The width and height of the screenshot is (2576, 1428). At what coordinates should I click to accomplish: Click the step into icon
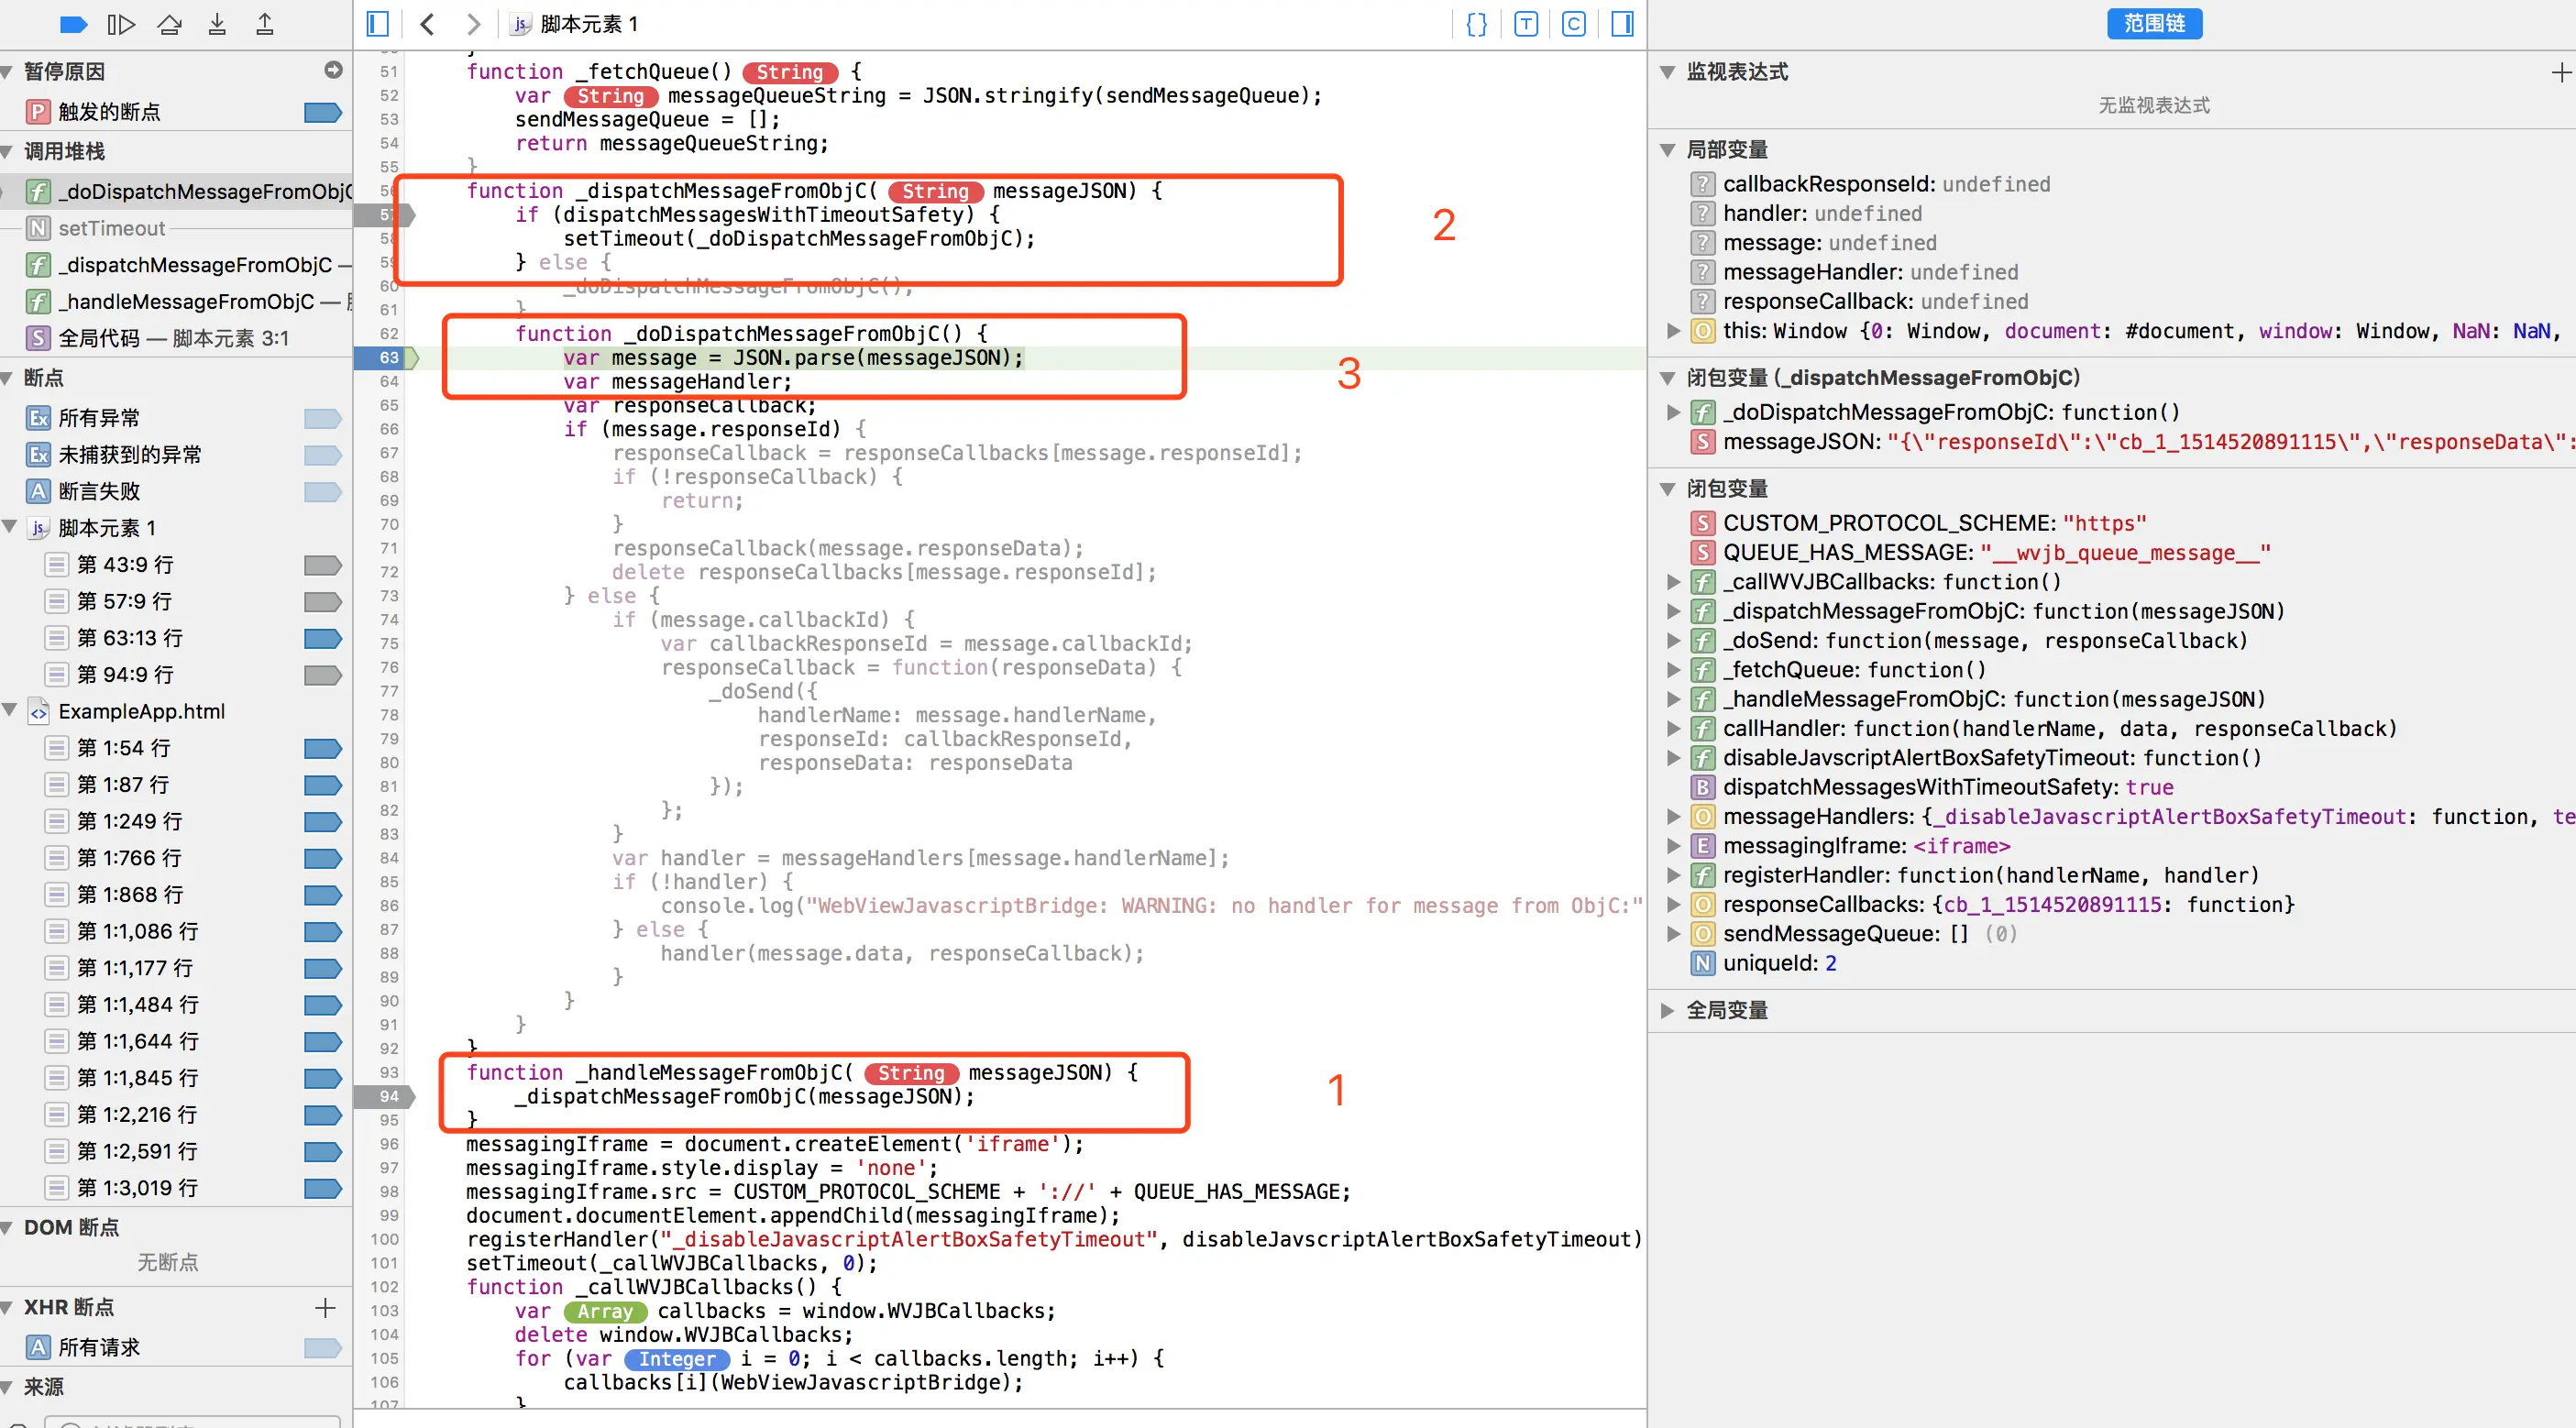click(217, 24)
